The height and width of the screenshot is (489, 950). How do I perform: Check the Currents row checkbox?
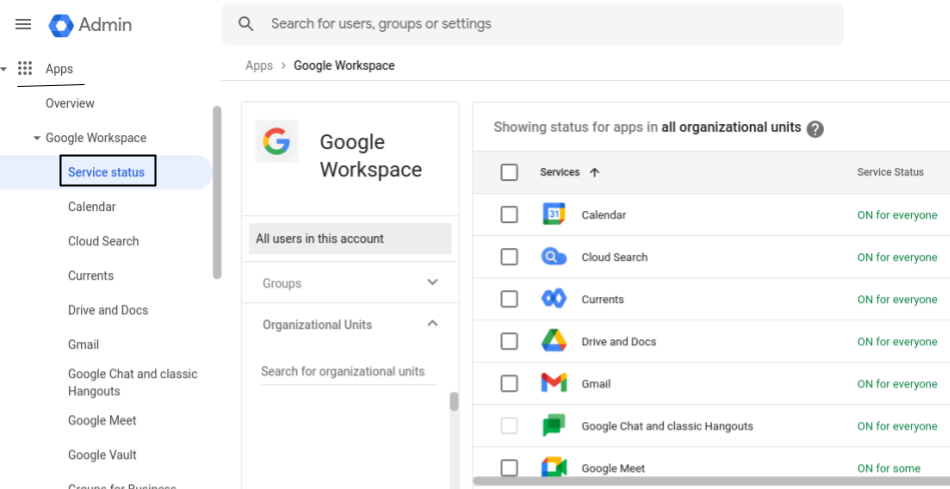pos(510,299)
